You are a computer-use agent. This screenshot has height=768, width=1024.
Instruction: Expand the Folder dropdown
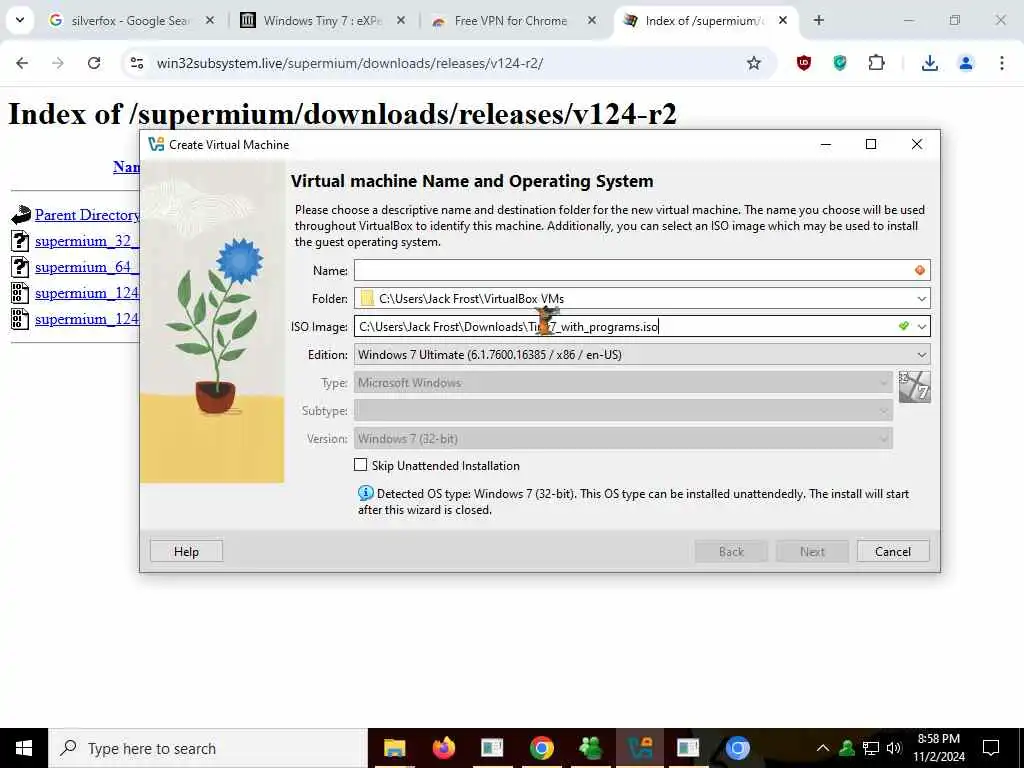921,298
